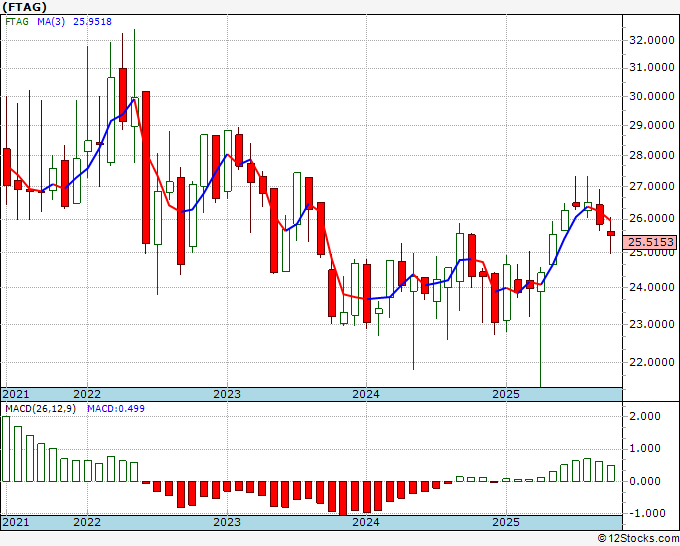Screen dimensions: 680x546
Task: Click 2025 on the price chart axis
Action: pyautogui.click(x=506, y=394)
